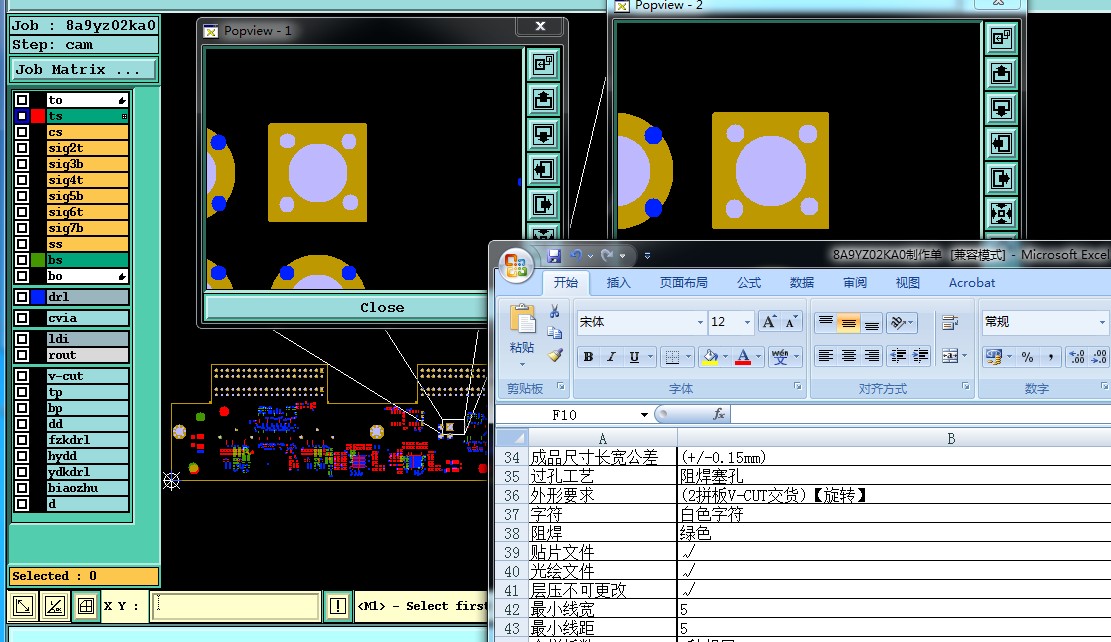Toggle visibility checkbox for layer v-cut
1111x642 pixels.
(22, 376)
